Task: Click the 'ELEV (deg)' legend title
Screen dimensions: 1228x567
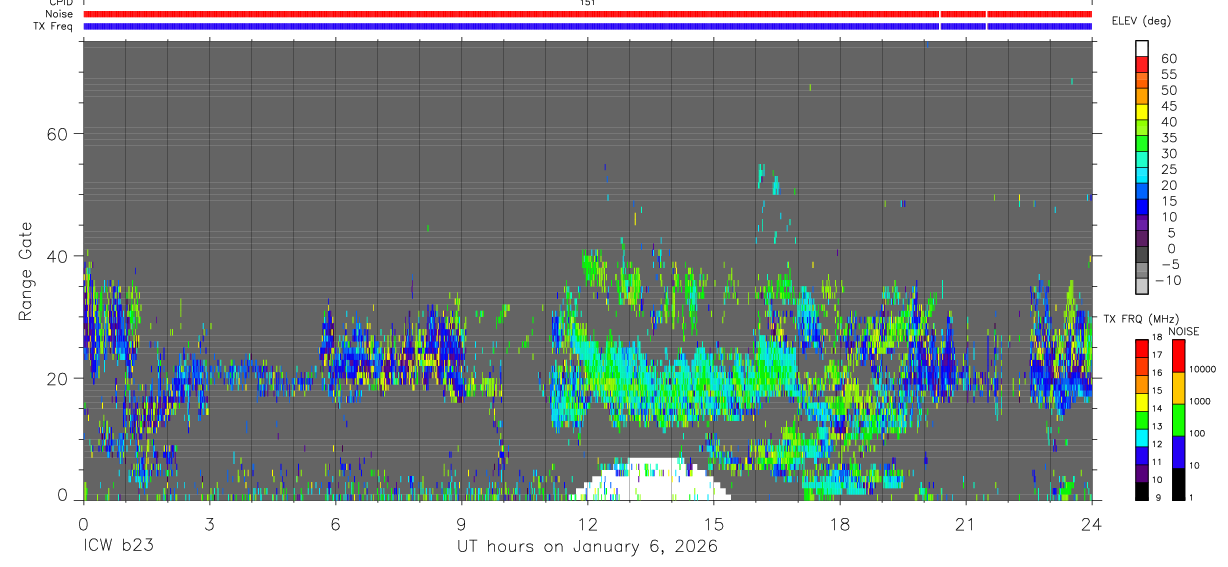Action: pyautogui.click(x=1142, y=21)
